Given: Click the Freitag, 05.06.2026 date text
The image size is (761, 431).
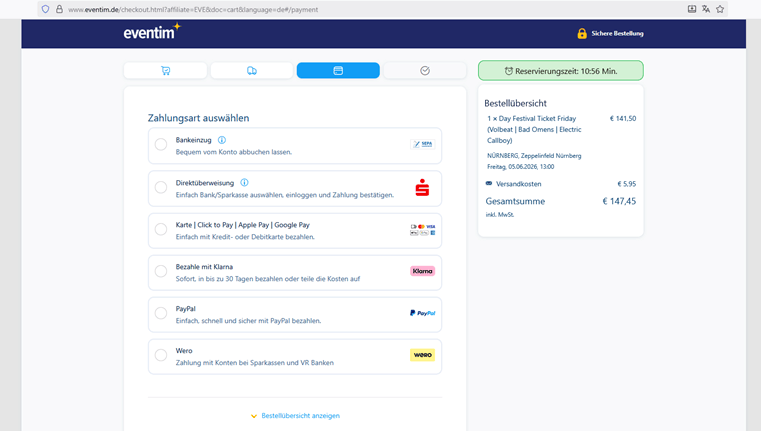Looking at the screenshot, I should pos(521,166).
